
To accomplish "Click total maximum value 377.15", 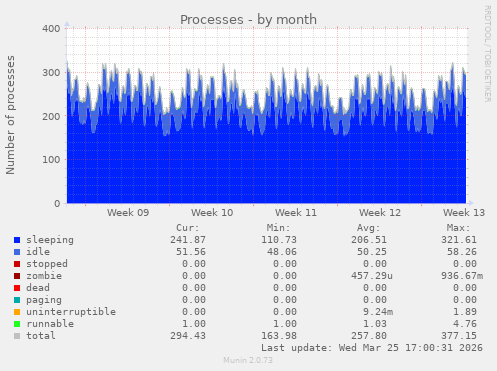I will point(459,336).
